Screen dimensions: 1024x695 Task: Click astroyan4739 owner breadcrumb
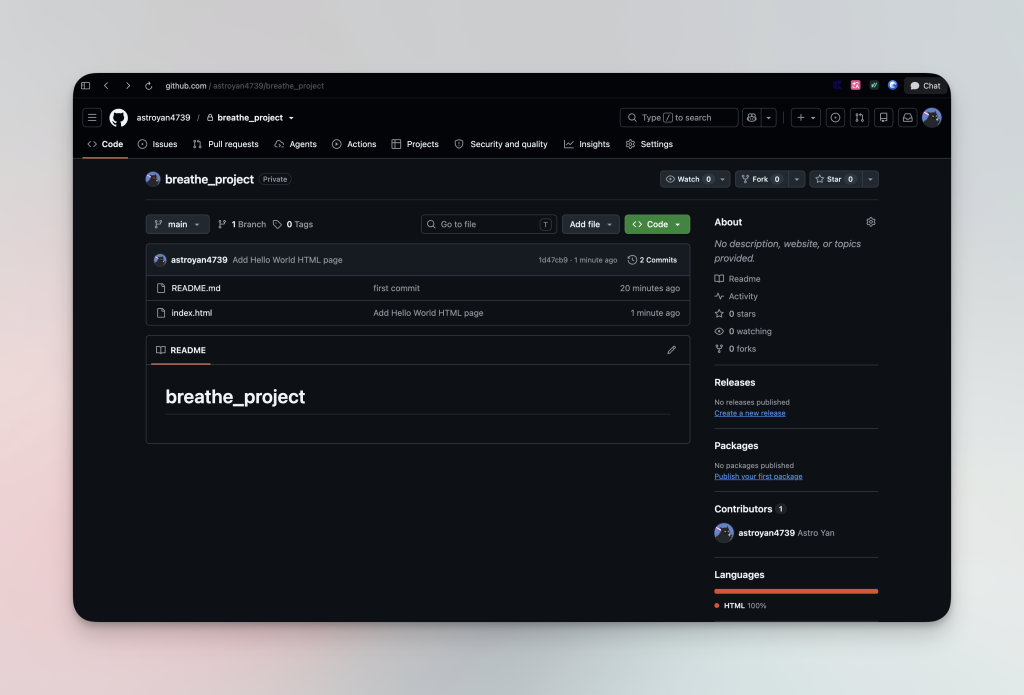(x=163, y=118)
